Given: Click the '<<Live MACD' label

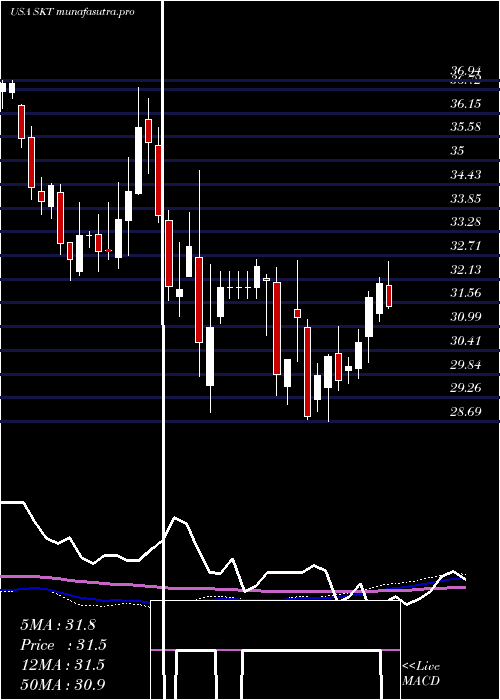Looking at the screenshot, I should (x=421, y=674).
